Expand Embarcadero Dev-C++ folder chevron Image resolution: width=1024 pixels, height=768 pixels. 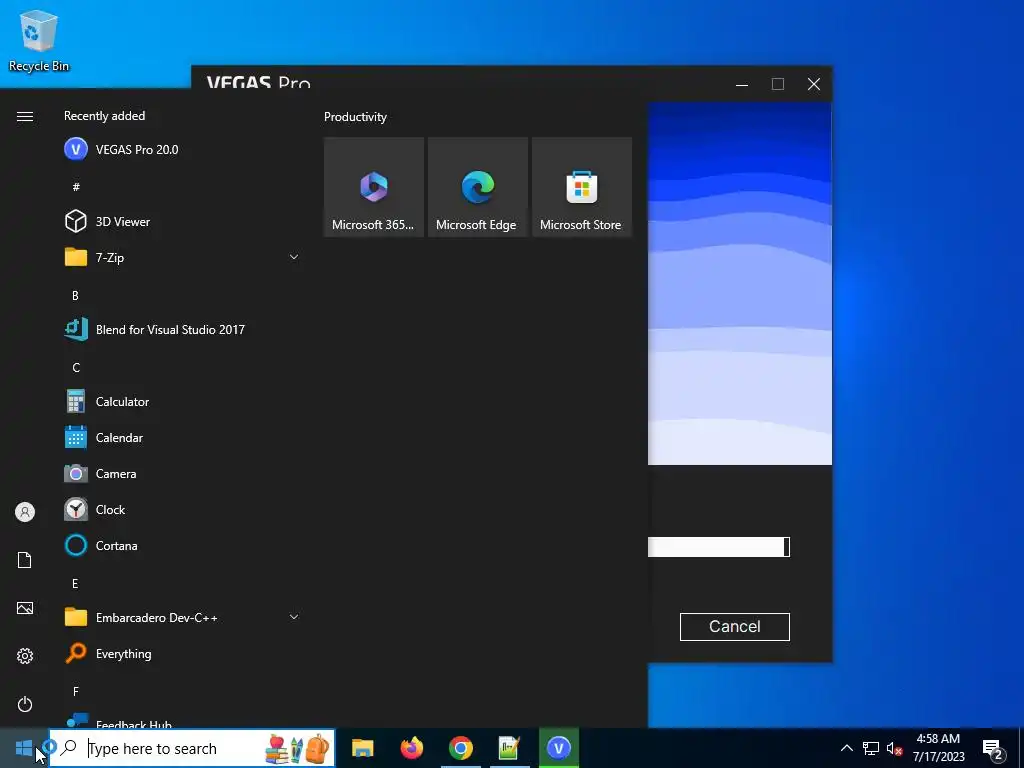[294, 617]
